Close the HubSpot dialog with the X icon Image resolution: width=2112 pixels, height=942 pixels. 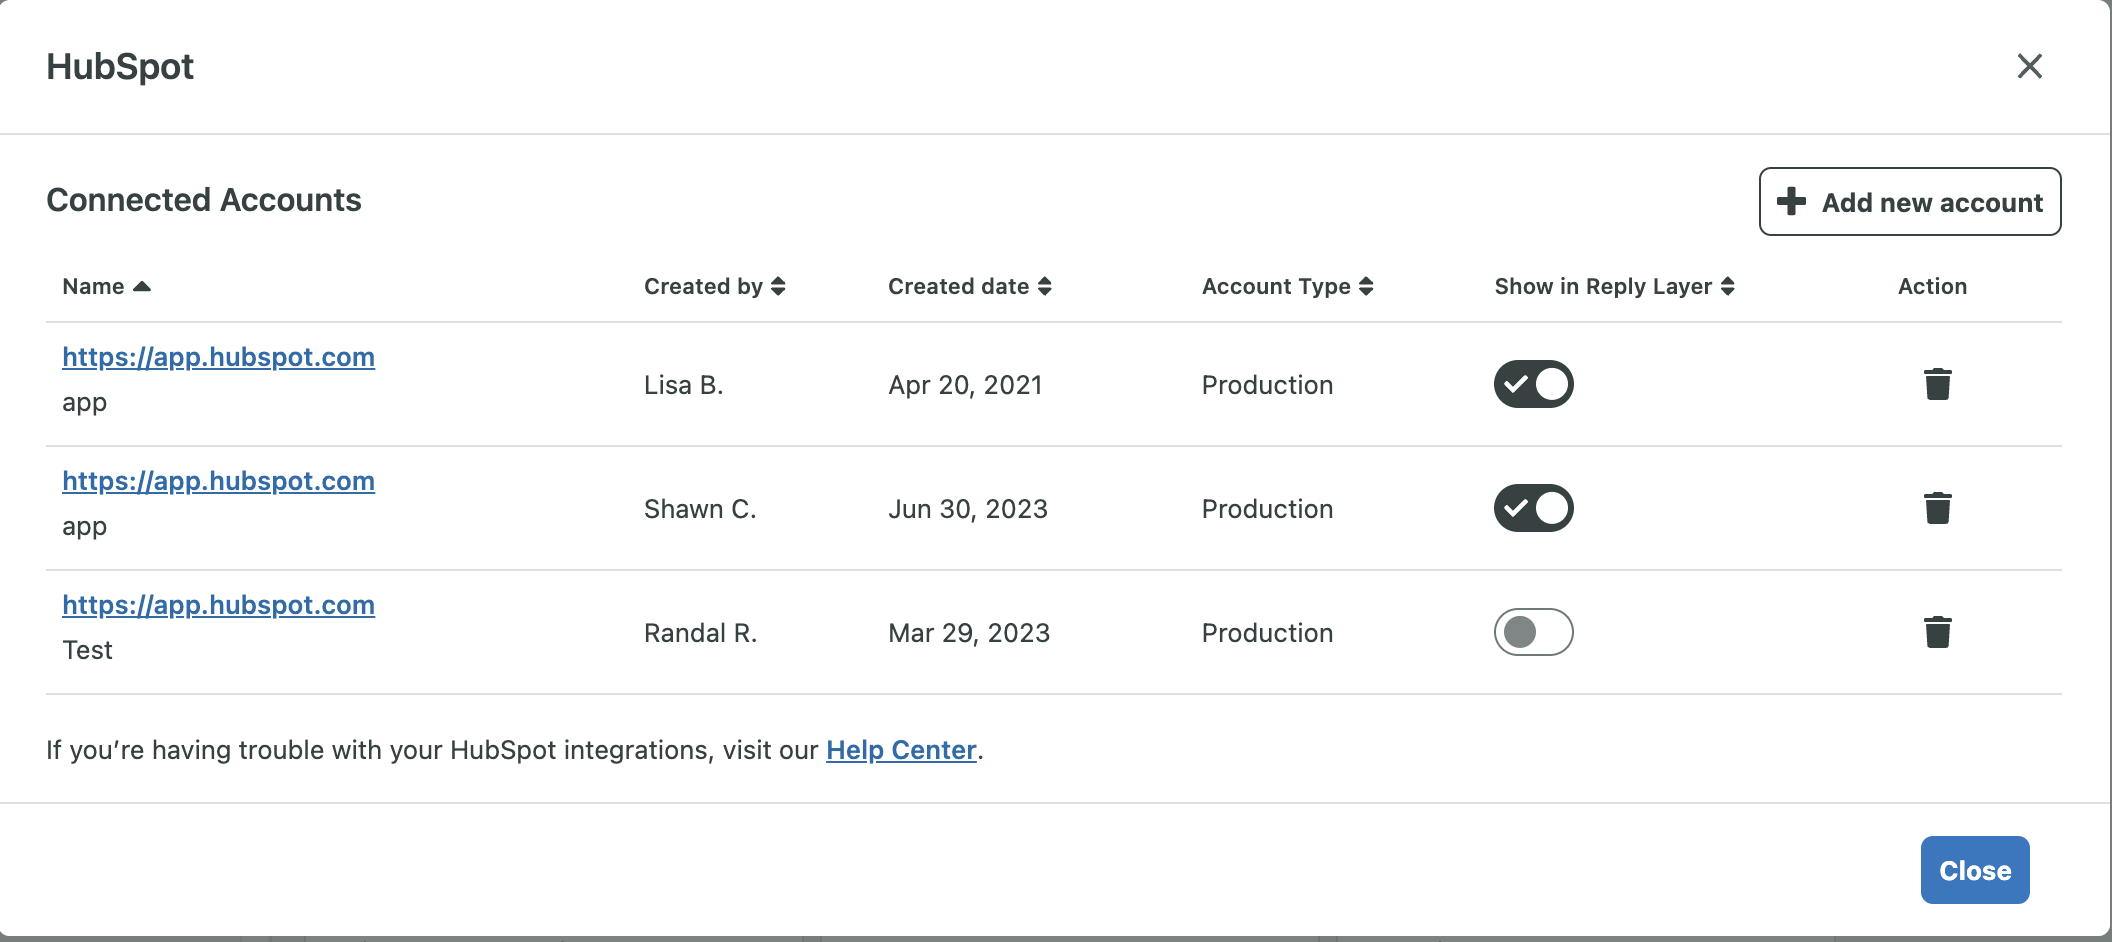(x=2029, y=66)
